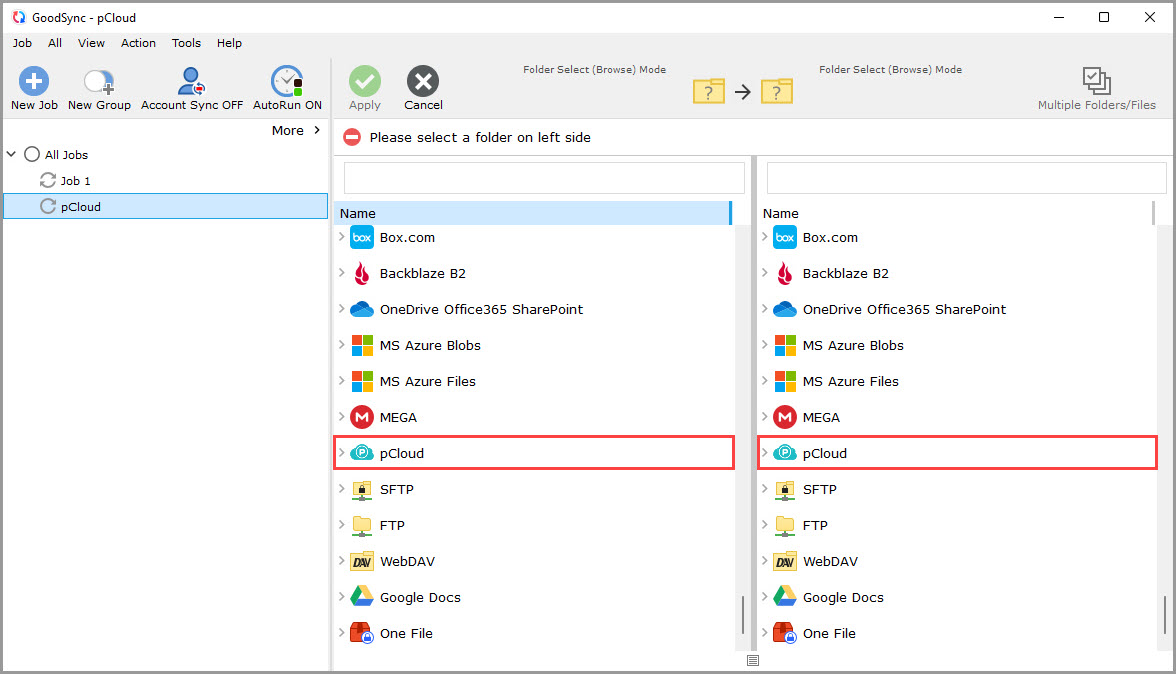Click the log toggle icon at bottom

753,661
